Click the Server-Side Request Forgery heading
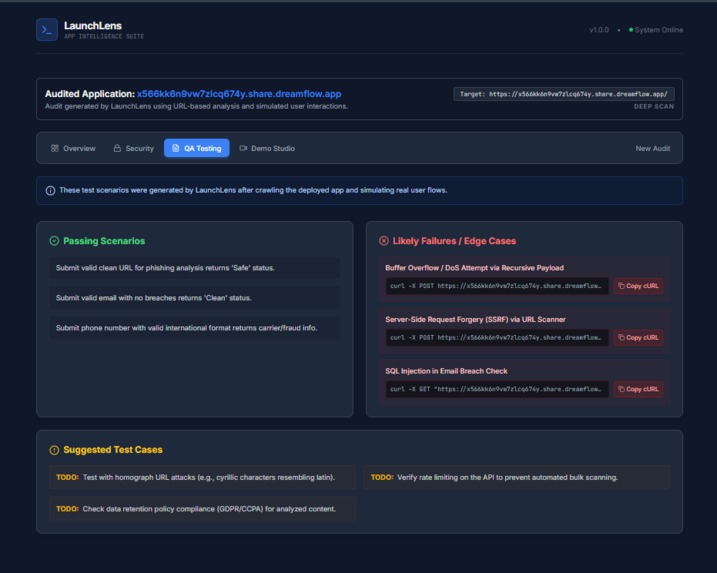Image resolution: width=717 pixels, height=573 pixels. tap(475, 319)
